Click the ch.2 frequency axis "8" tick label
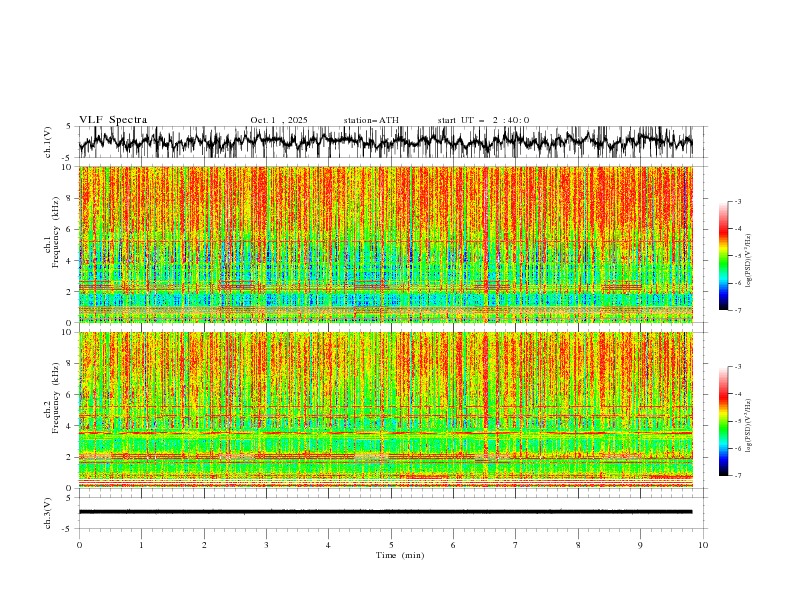The image size is (792, 612). (70, 364)
